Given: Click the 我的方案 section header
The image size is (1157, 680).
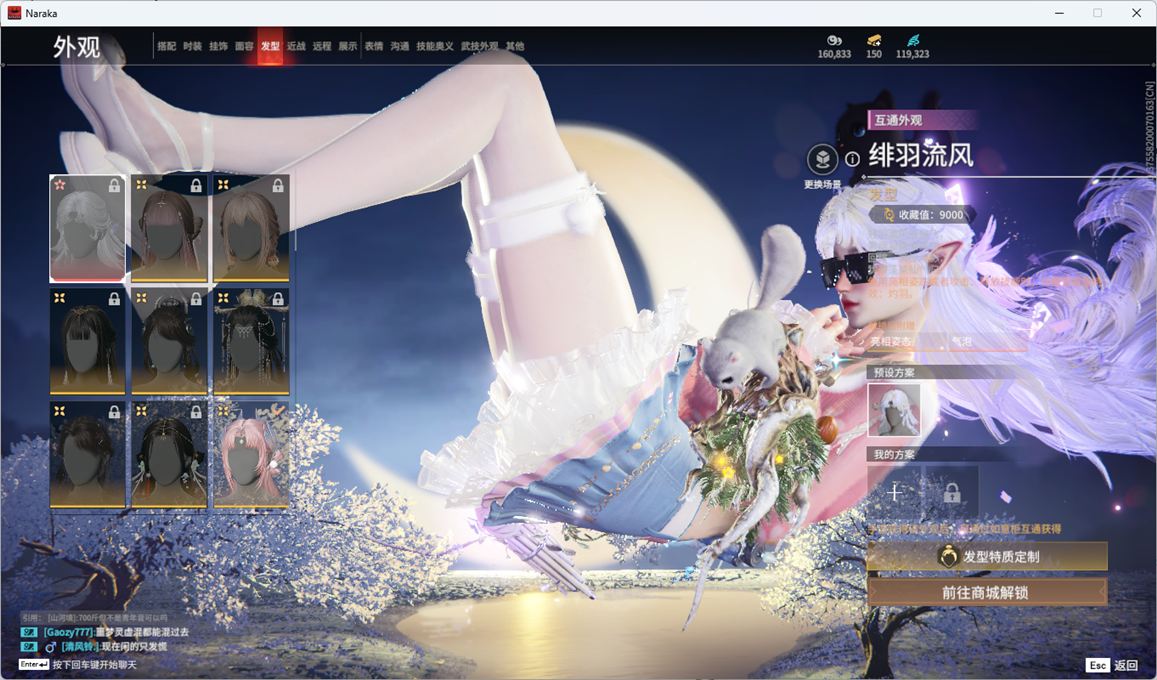Looking at the screenshot, I should tap(894, 454).
